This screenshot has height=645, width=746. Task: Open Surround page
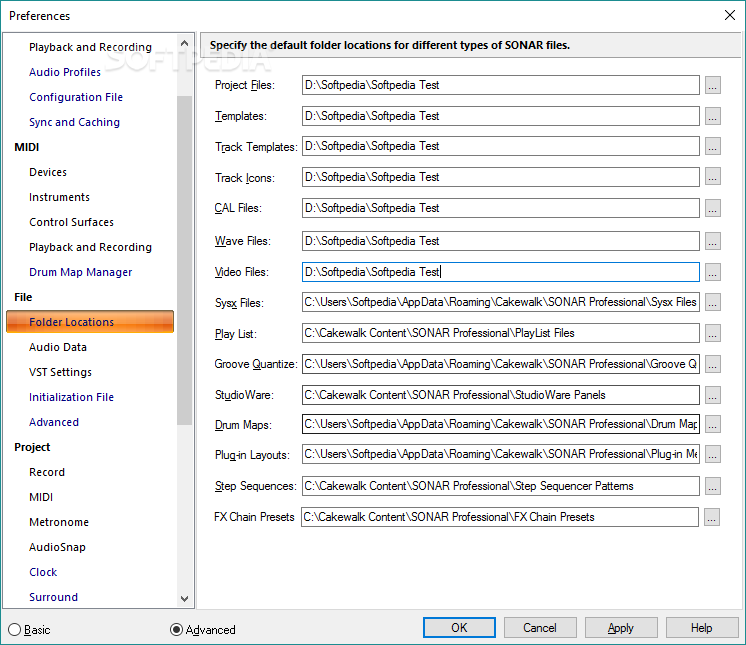pyautogui.click(x=53, y=597)
